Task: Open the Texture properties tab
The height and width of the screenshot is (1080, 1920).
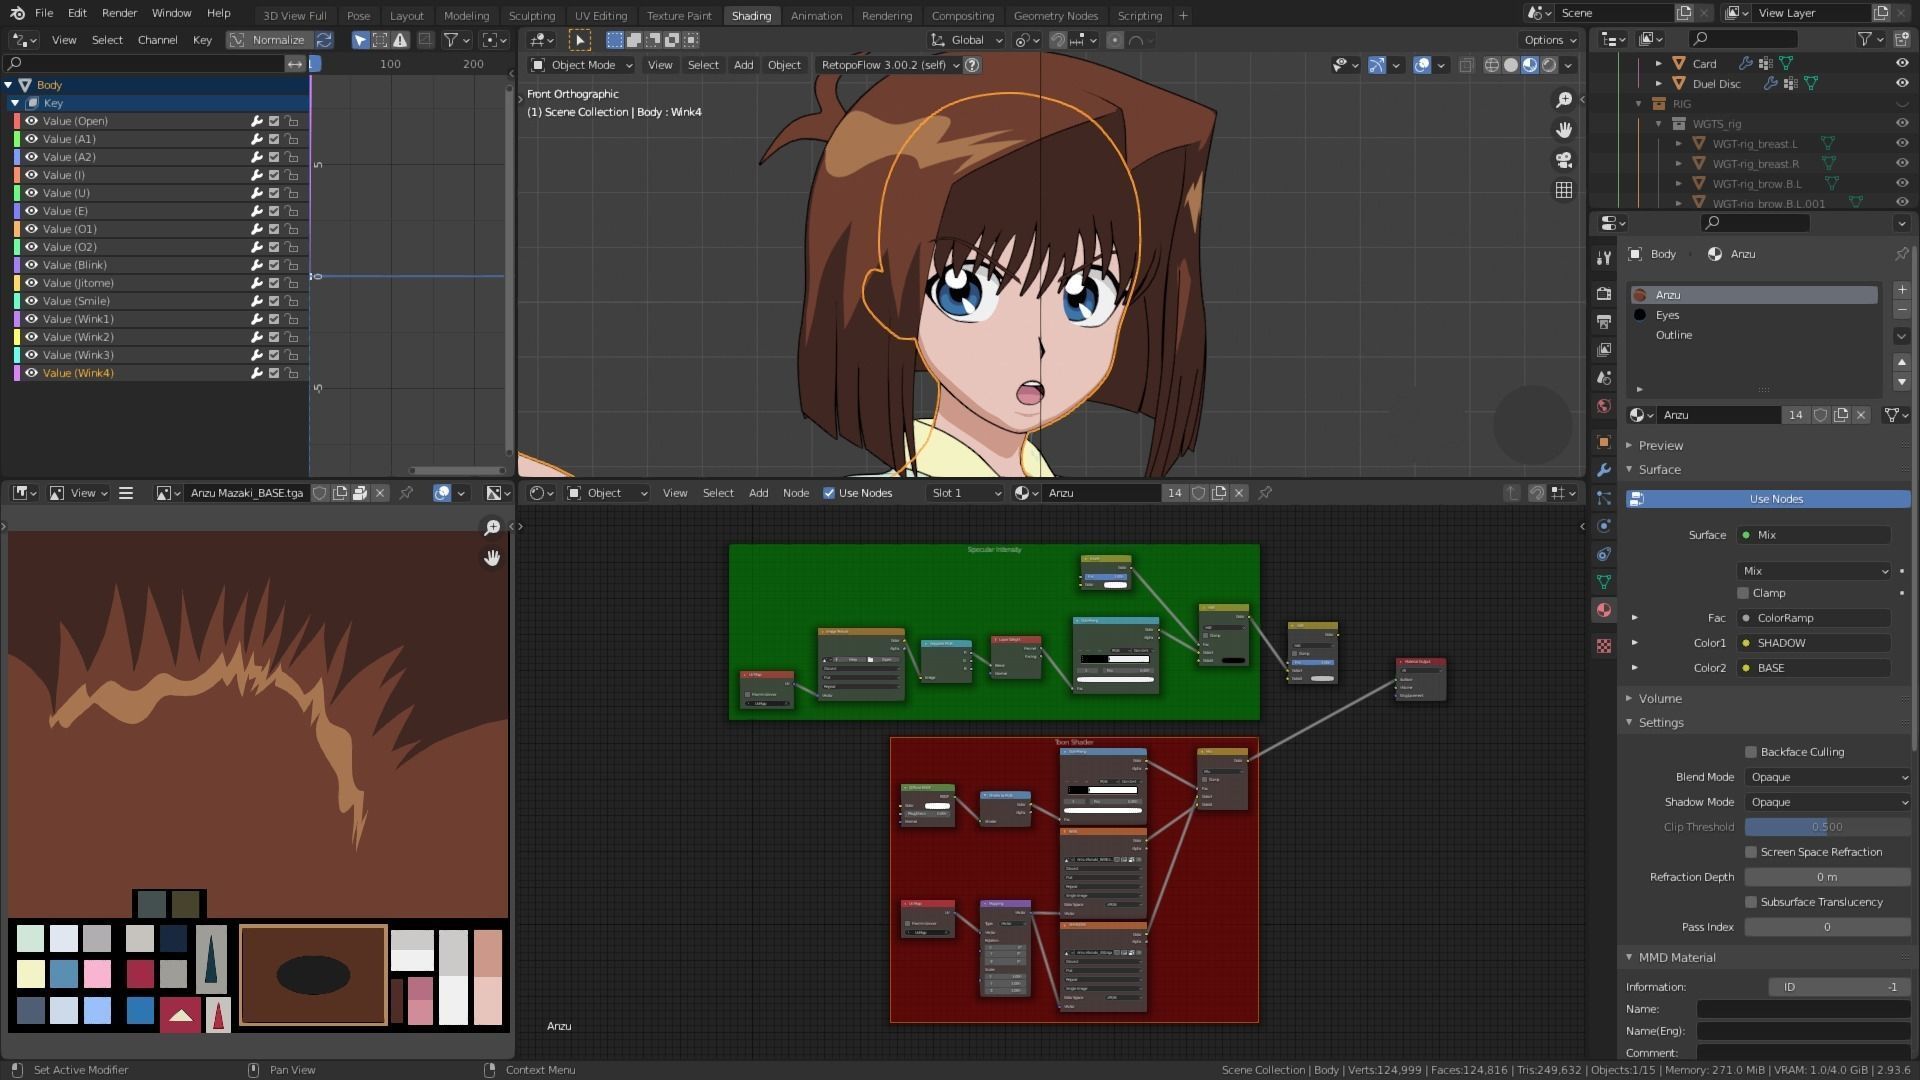Action: tap(1604, 646)
